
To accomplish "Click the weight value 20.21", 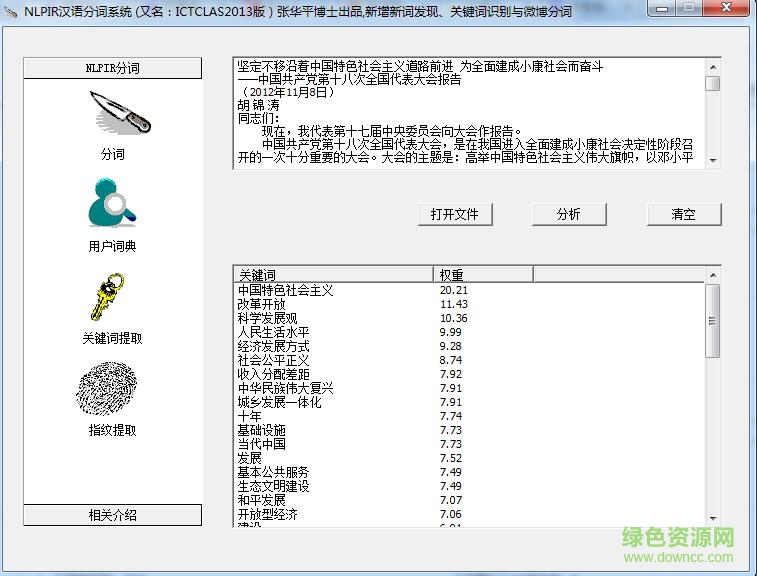I will [454, 290].
